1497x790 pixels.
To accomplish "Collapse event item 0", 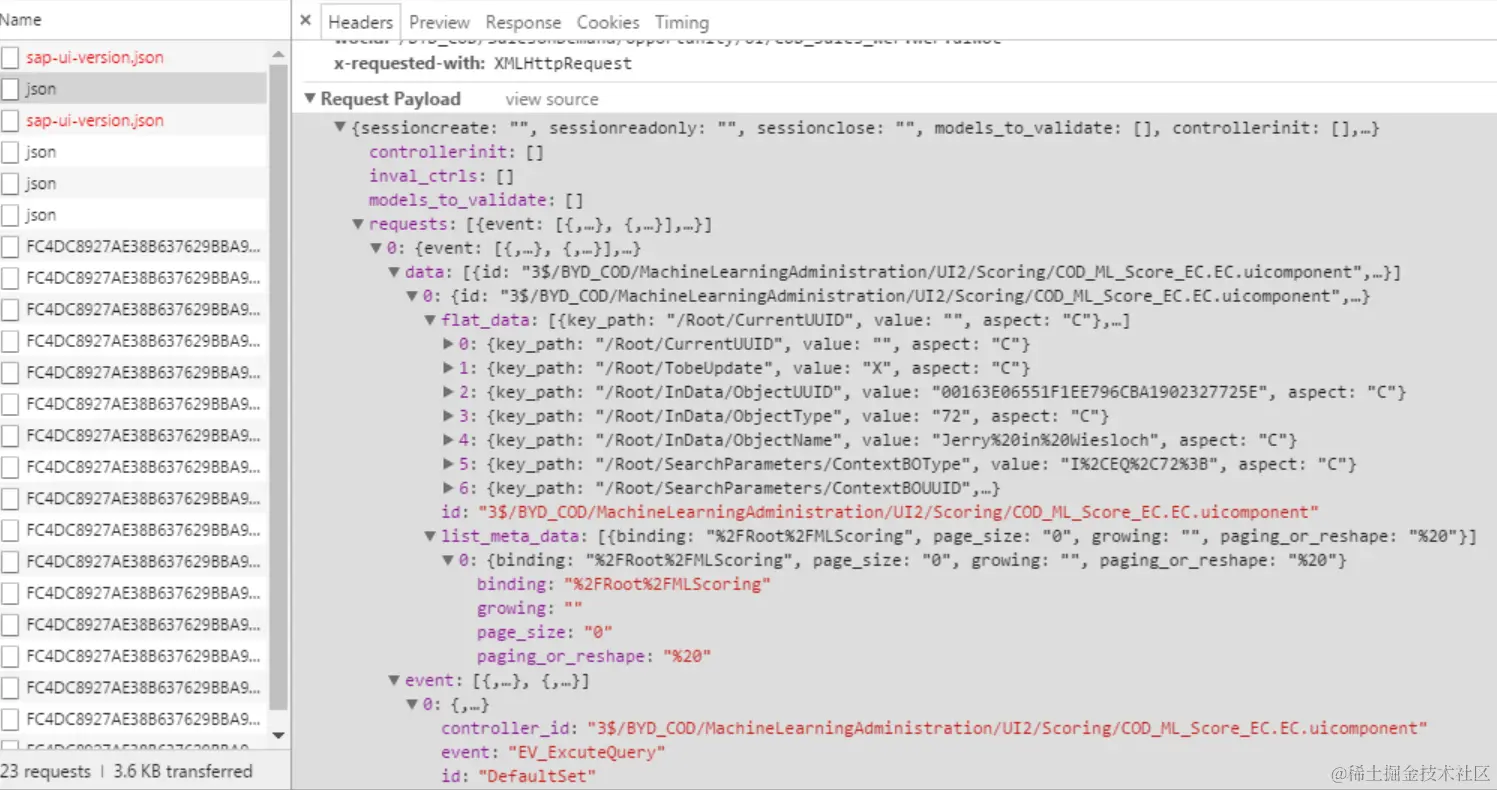I will point(413,704).
